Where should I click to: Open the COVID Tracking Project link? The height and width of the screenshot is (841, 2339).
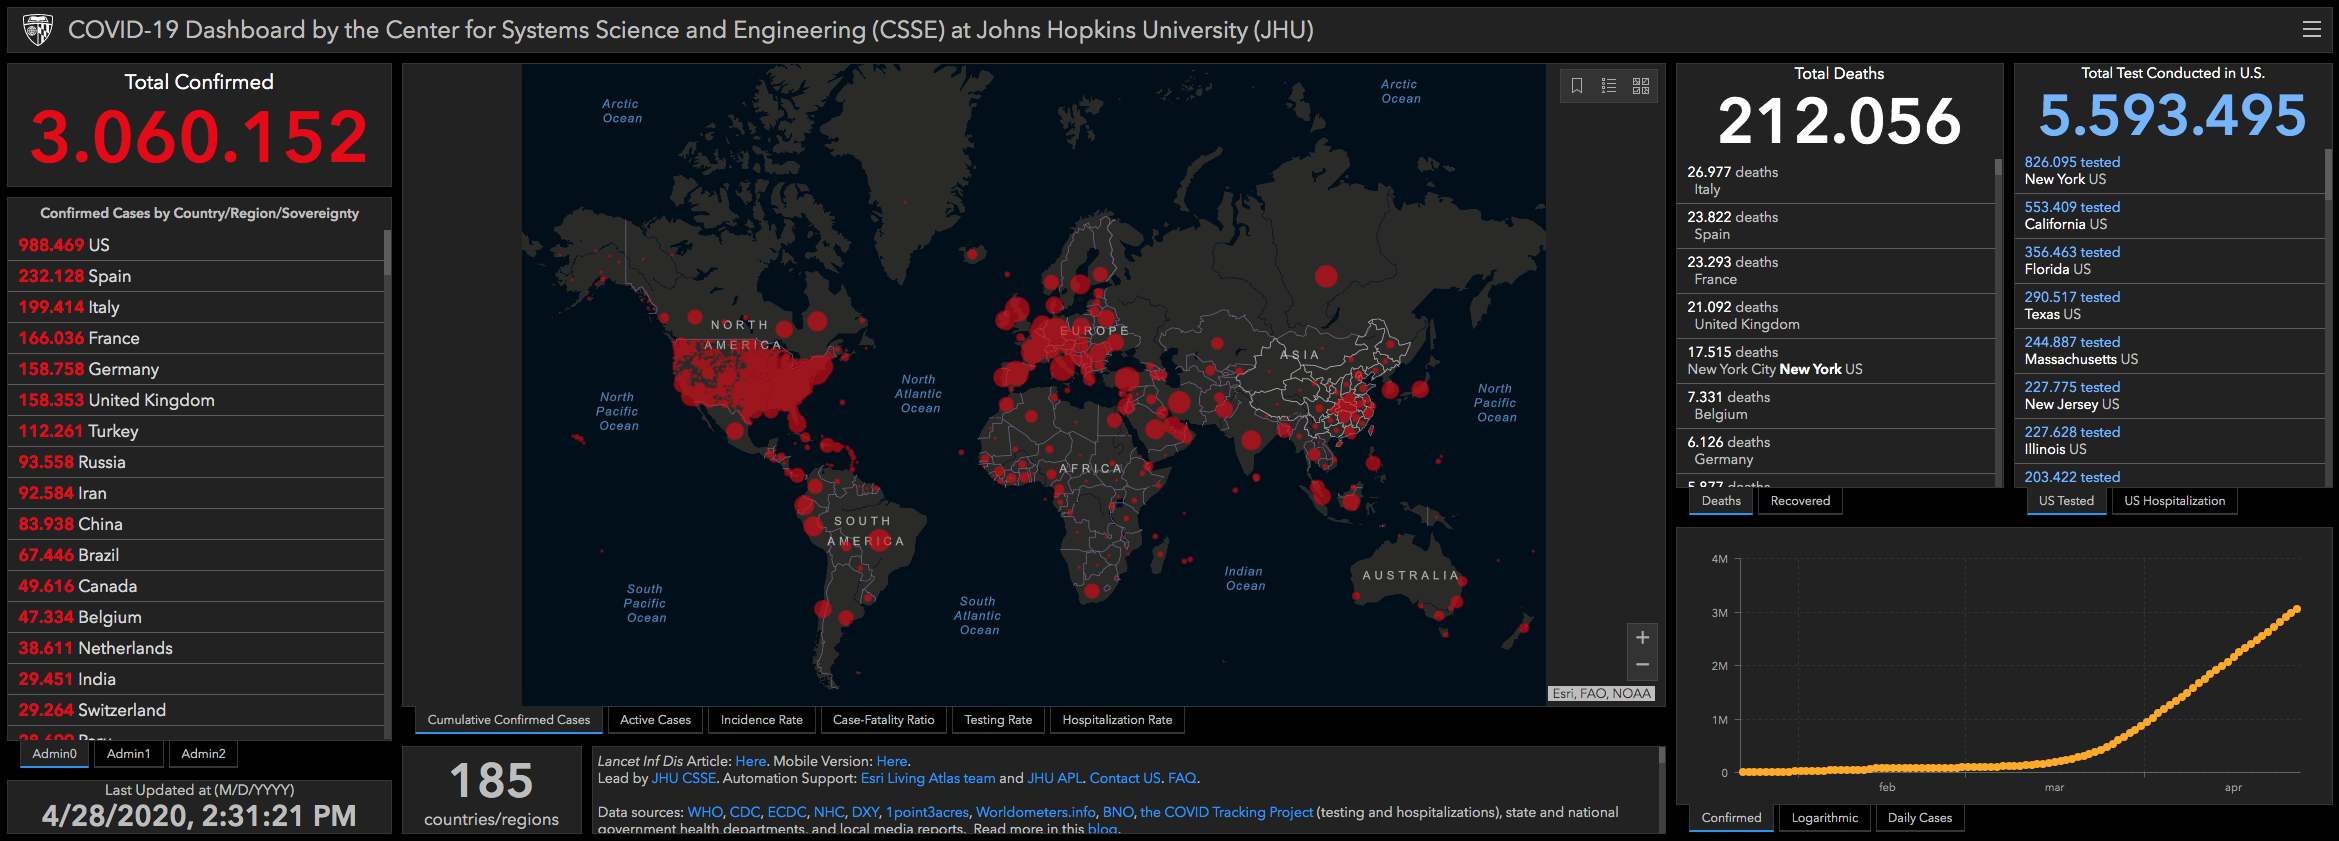1226,812
